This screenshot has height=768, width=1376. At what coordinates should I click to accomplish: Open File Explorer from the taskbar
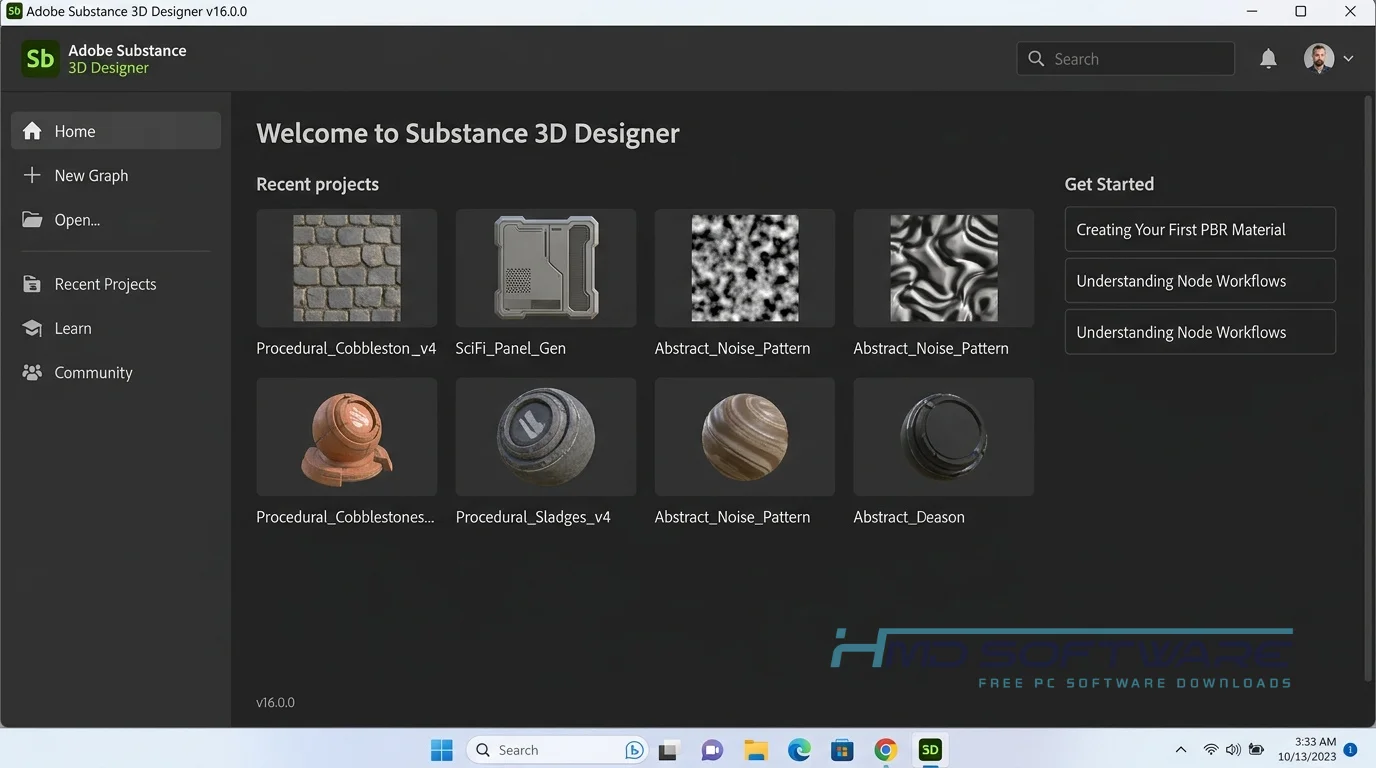755,750
